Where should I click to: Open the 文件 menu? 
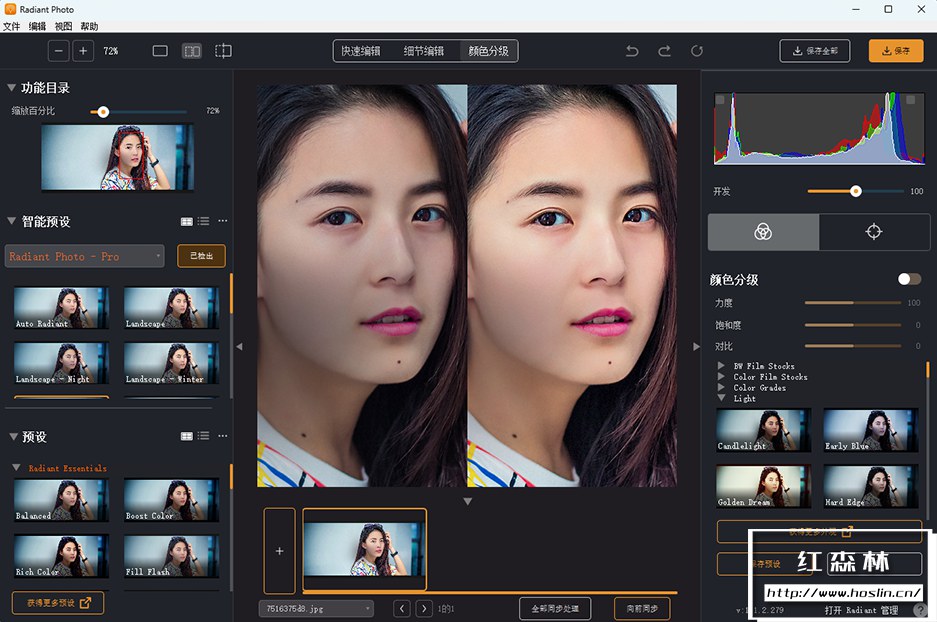(11, 26)
